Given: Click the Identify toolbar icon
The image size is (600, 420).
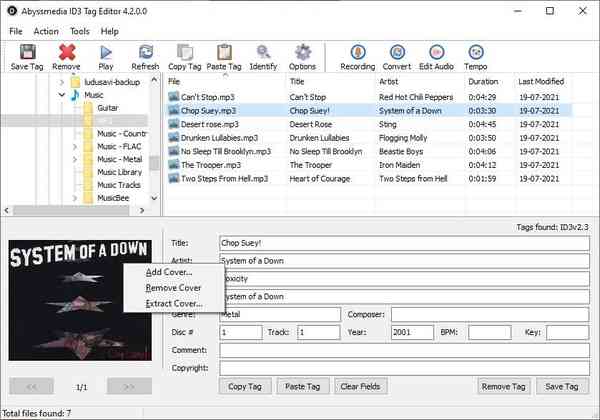Looking at the screenshot, I should point(264,54).
